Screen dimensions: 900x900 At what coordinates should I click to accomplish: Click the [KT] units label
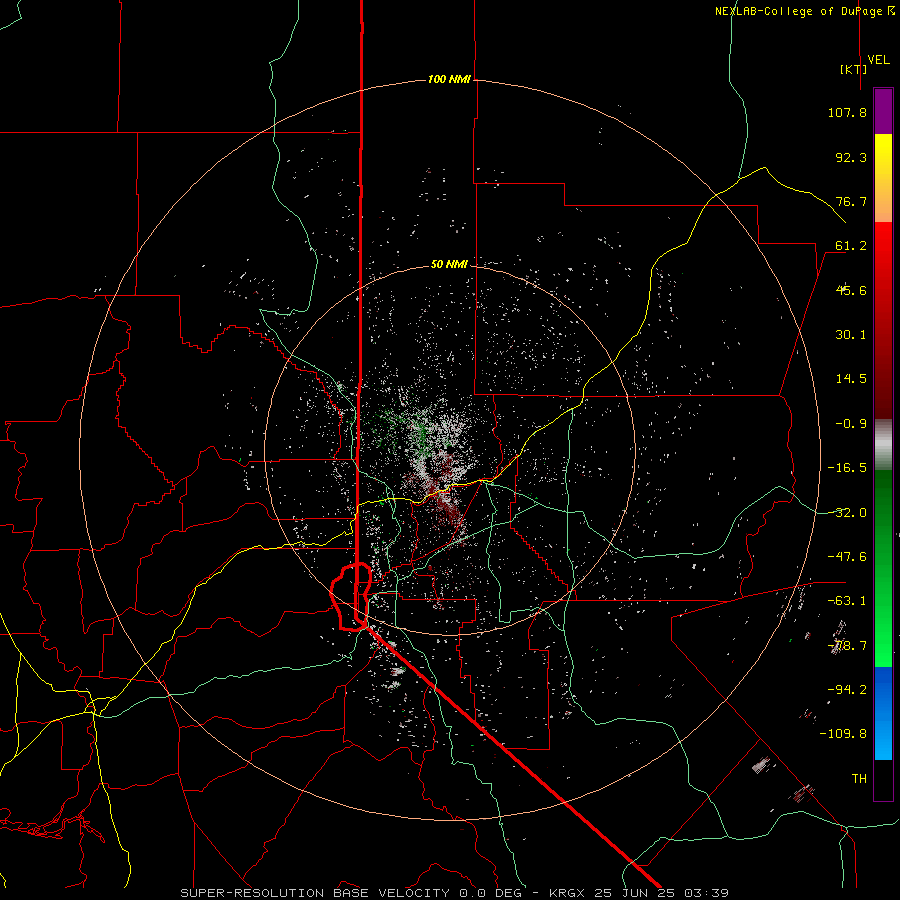[853, 69]
